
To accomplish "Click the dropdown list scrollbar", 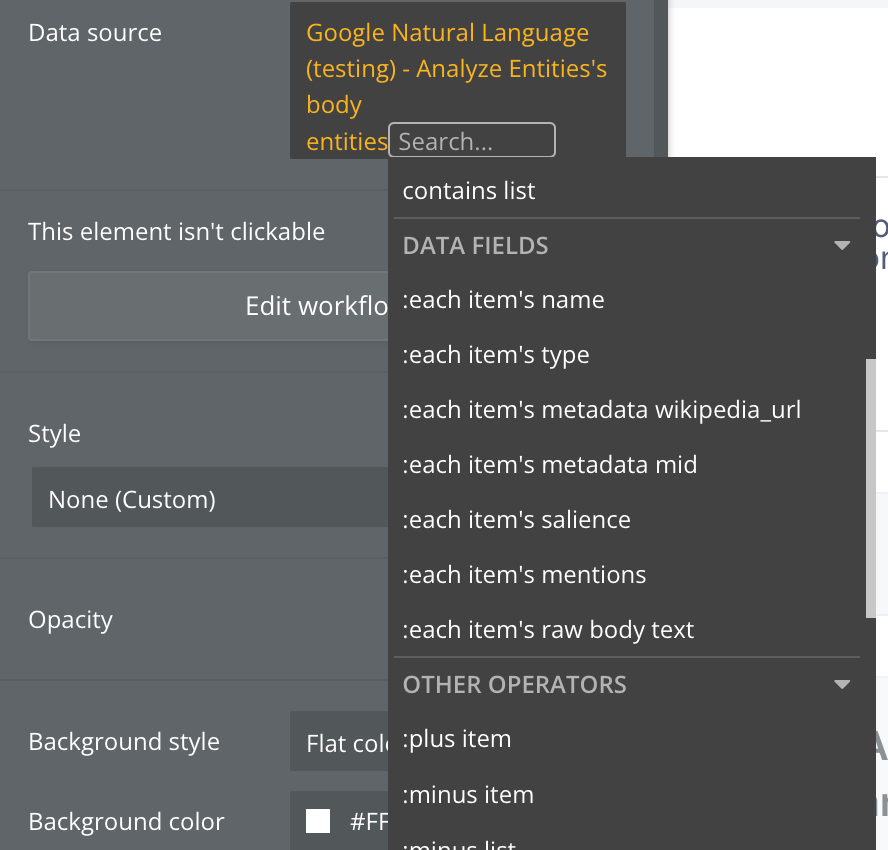I will tap(870, 487).
